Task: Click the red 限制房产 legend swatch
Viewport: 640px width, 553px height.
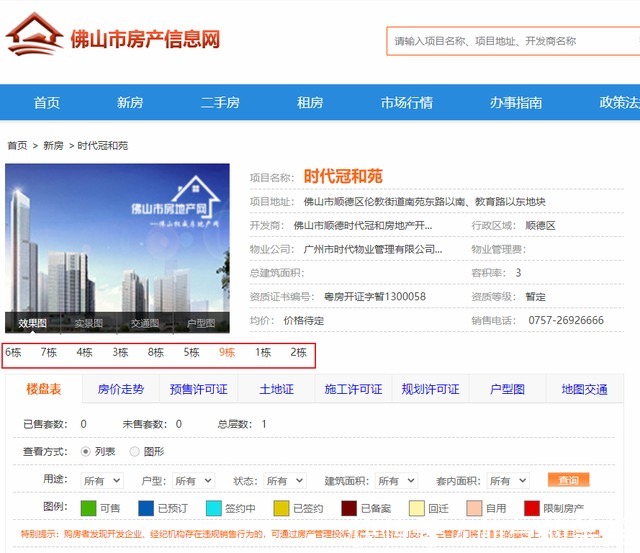Action: [532, 509]
